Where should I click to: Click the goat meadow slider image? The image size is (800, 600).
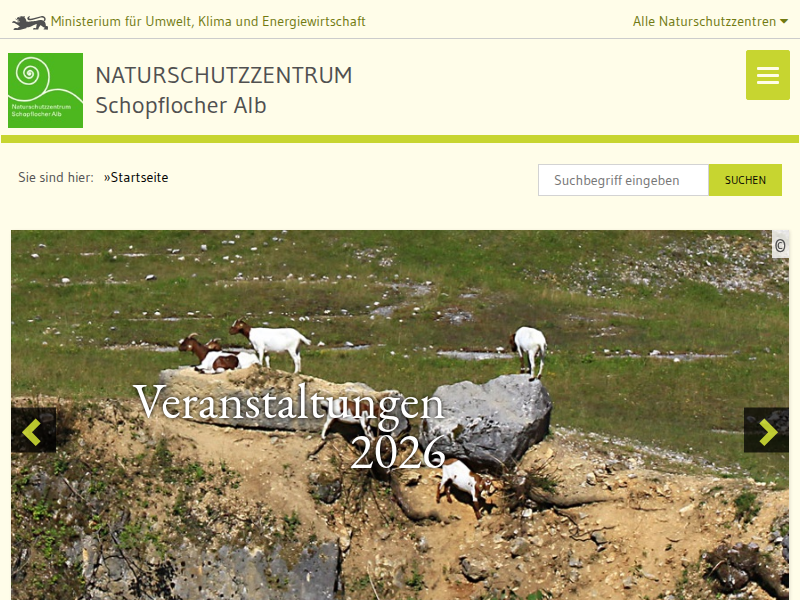[400, 415]
